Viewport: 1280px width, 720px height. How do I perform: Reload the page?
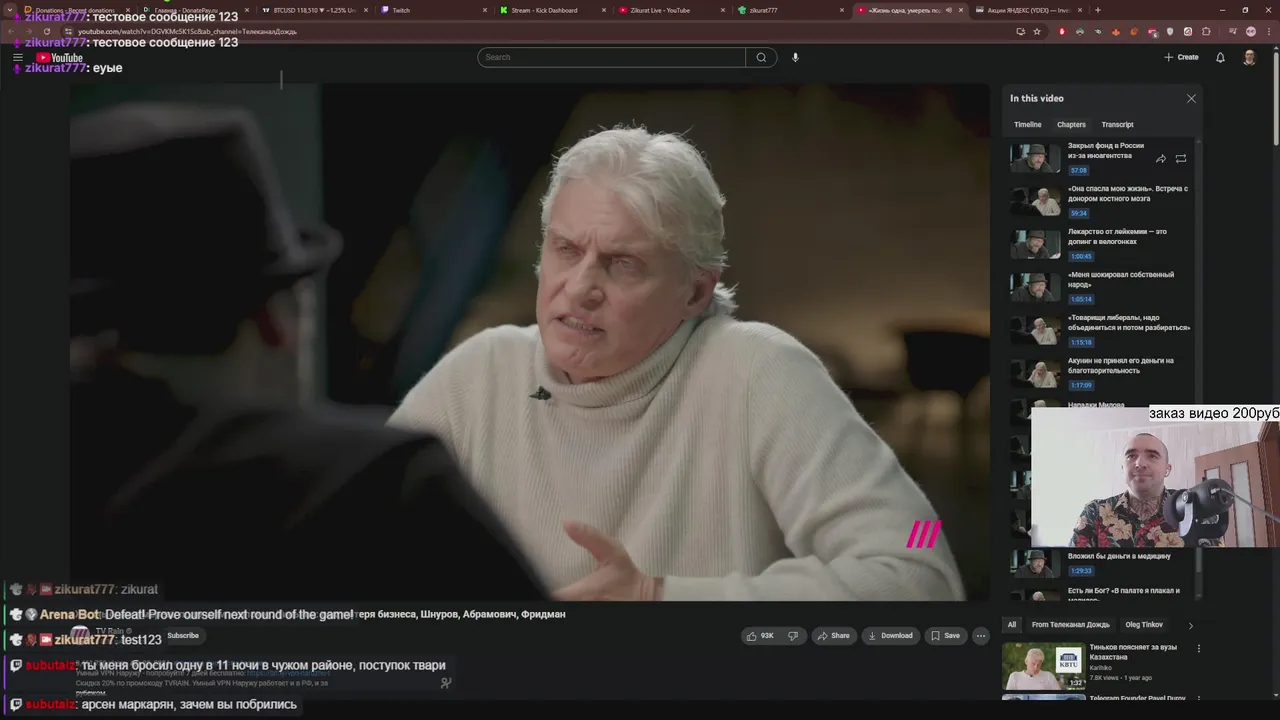coord(47,31)
